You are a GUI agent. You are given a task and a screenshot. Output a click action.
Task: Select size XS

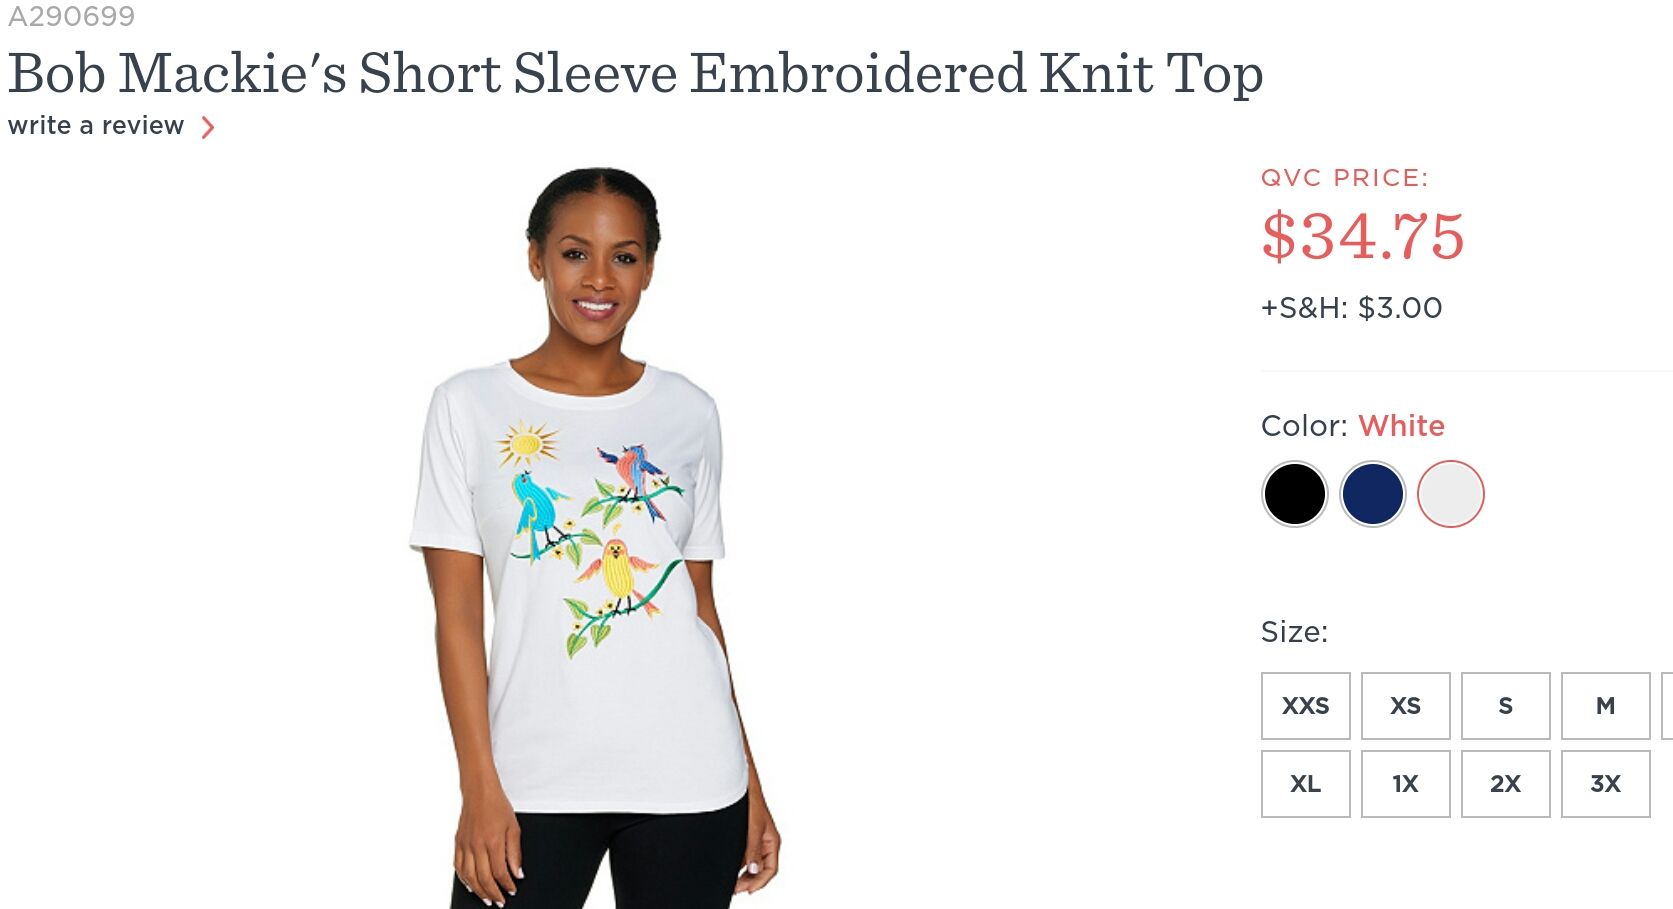click(x=1406, y=706)
